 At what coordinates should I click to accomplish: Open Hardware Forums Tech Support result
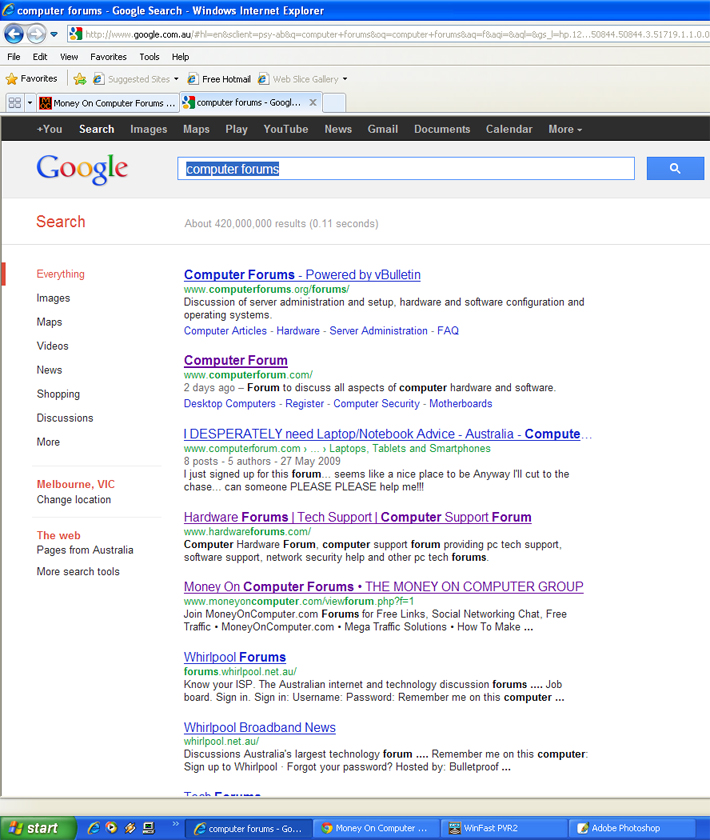357,518
